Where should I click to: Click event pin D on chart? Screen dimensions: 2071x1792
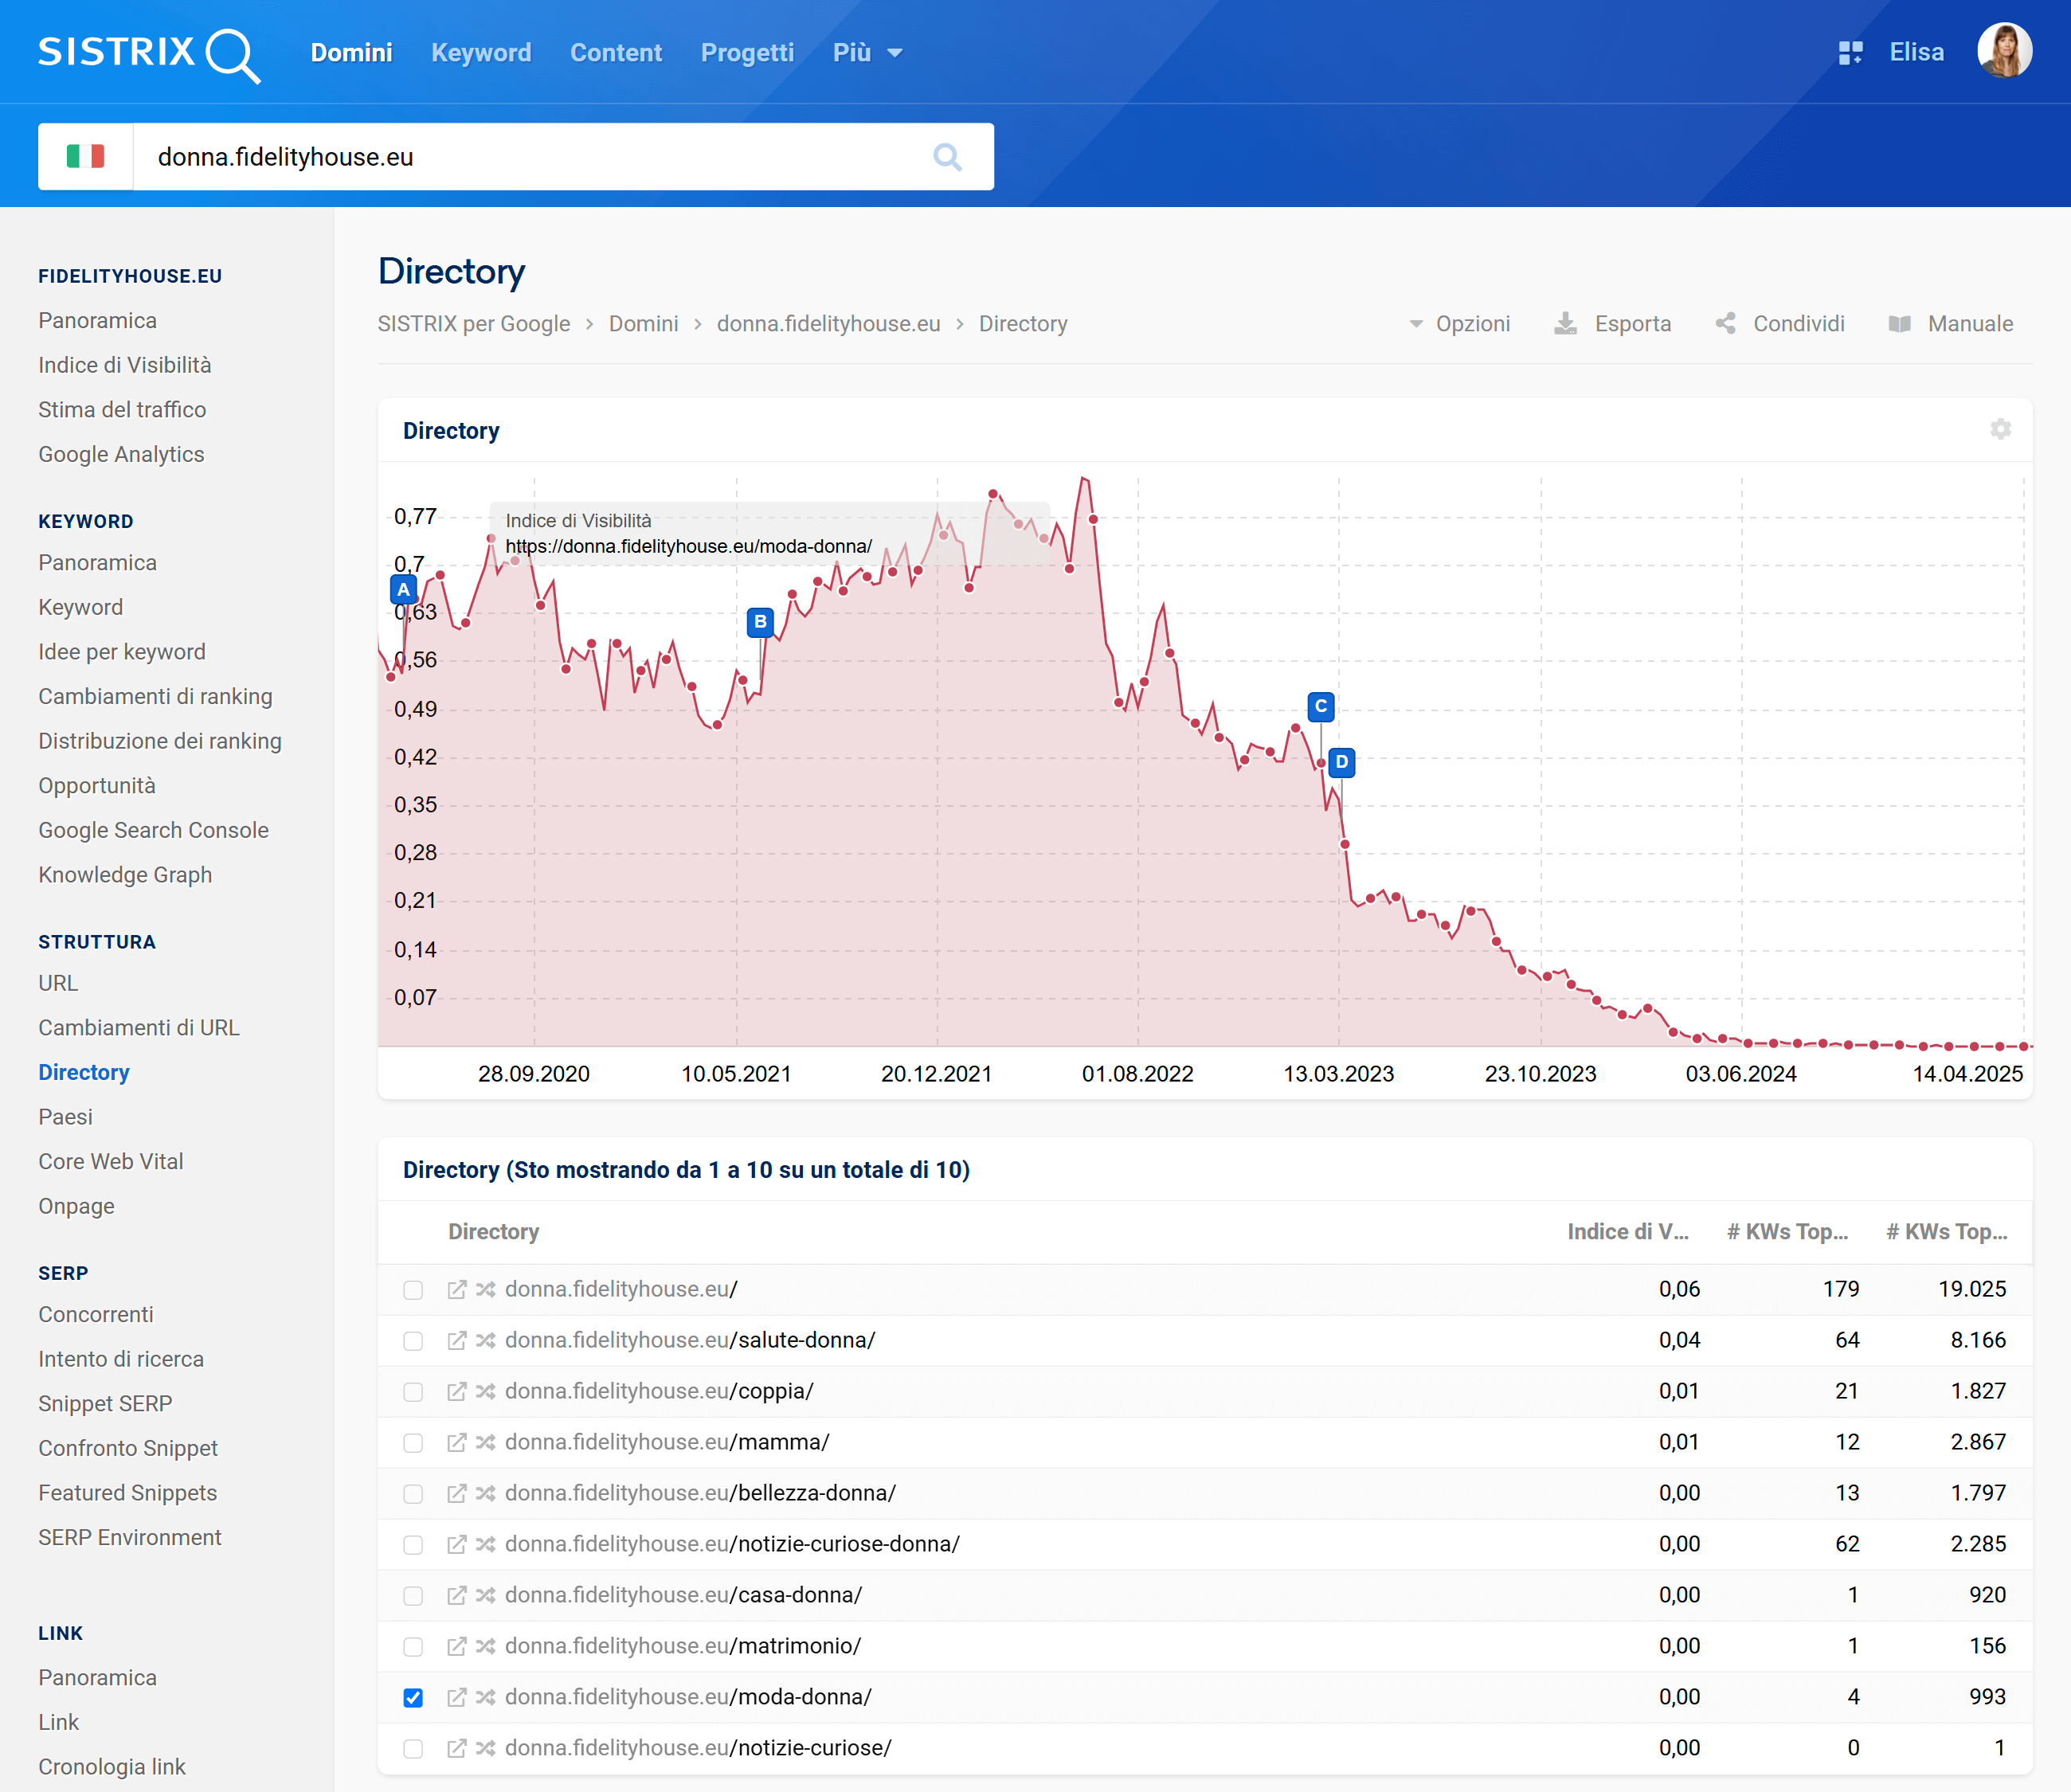(1342, 762)
